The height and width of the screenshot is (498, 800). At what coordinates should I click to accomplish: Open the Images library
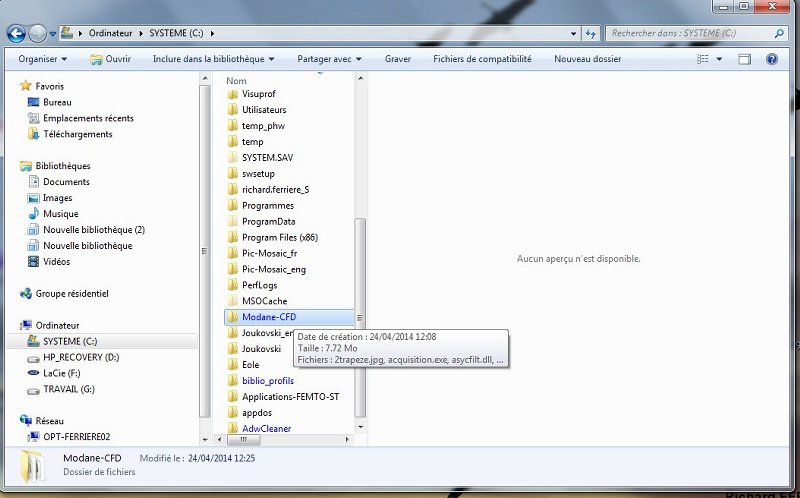[x=58, y=197]
